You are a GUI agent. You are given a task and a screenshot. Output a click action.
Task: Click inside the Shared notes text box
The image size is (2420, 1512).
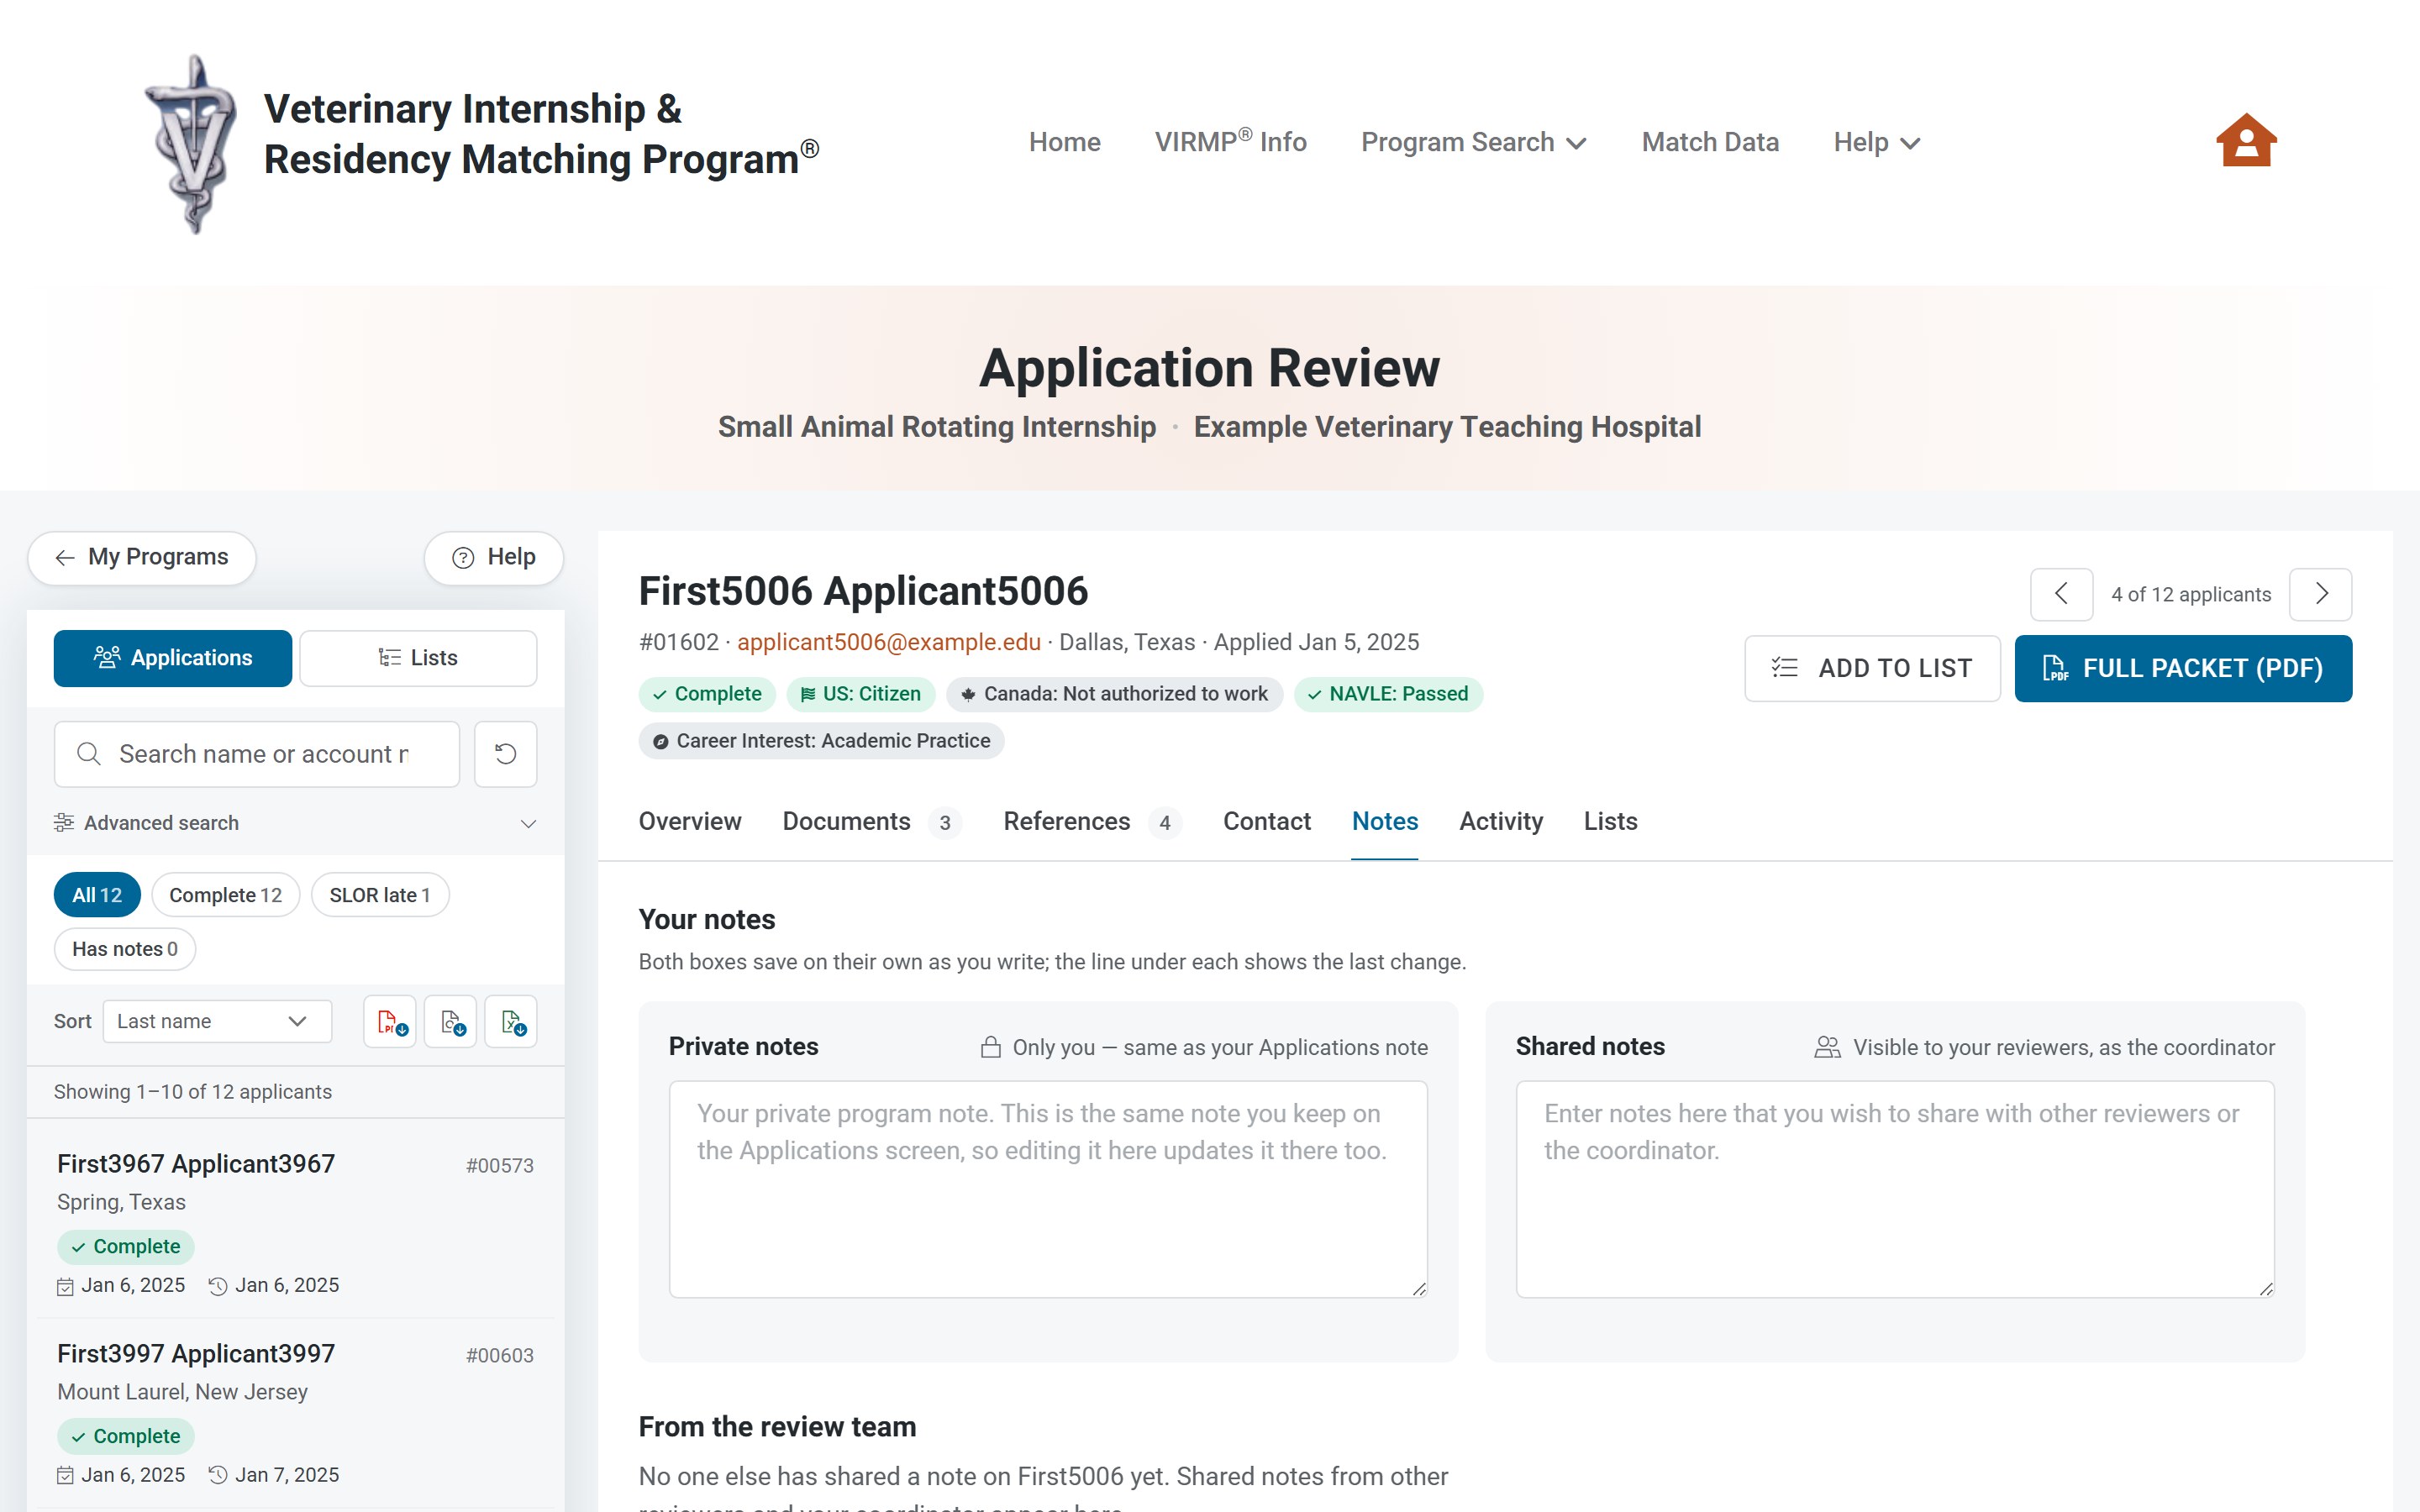[1895, 1189]
